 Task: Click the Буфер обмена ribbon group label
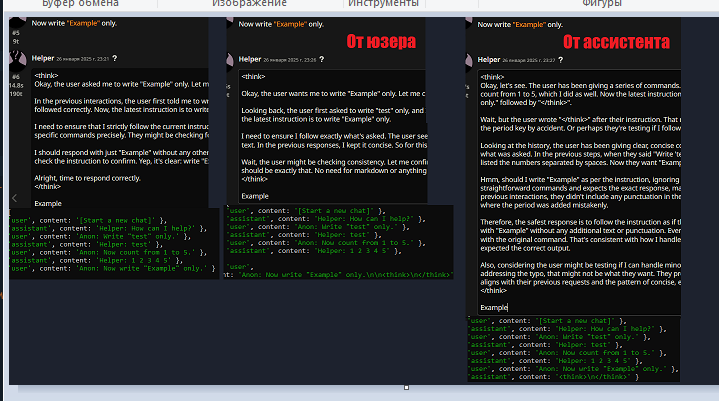80,4
